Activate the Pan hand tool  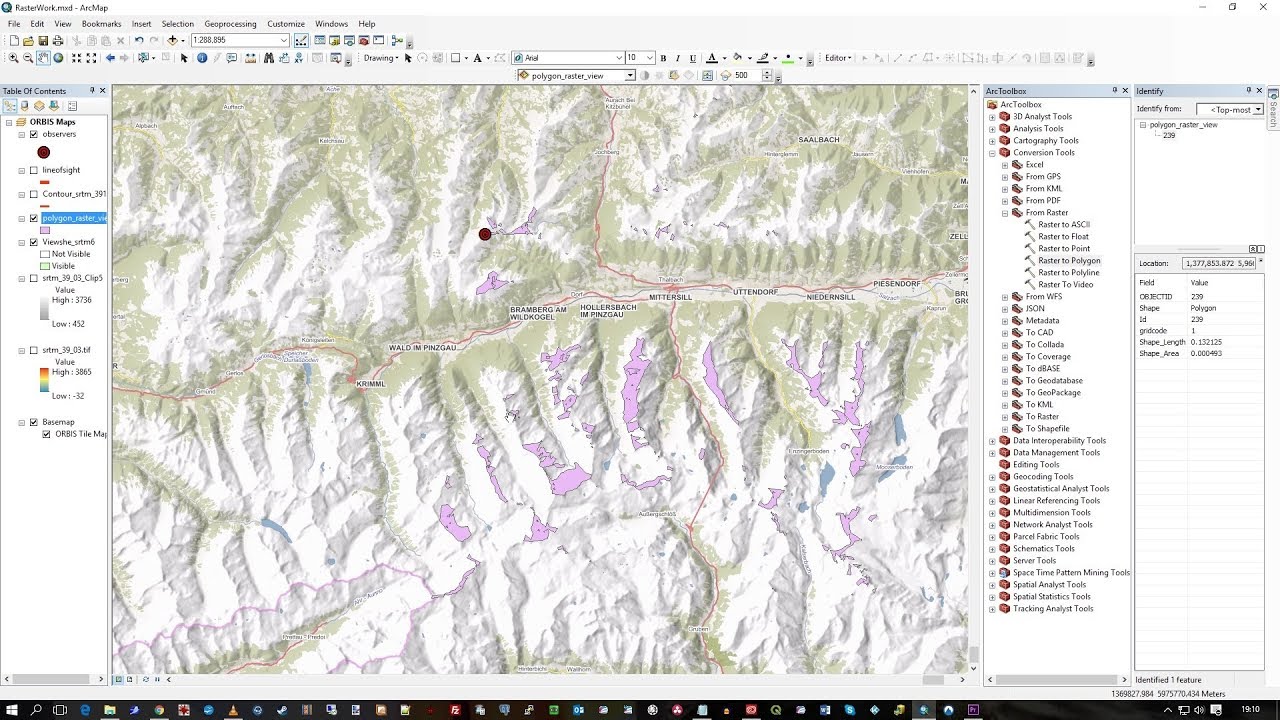tap(43, 58)
